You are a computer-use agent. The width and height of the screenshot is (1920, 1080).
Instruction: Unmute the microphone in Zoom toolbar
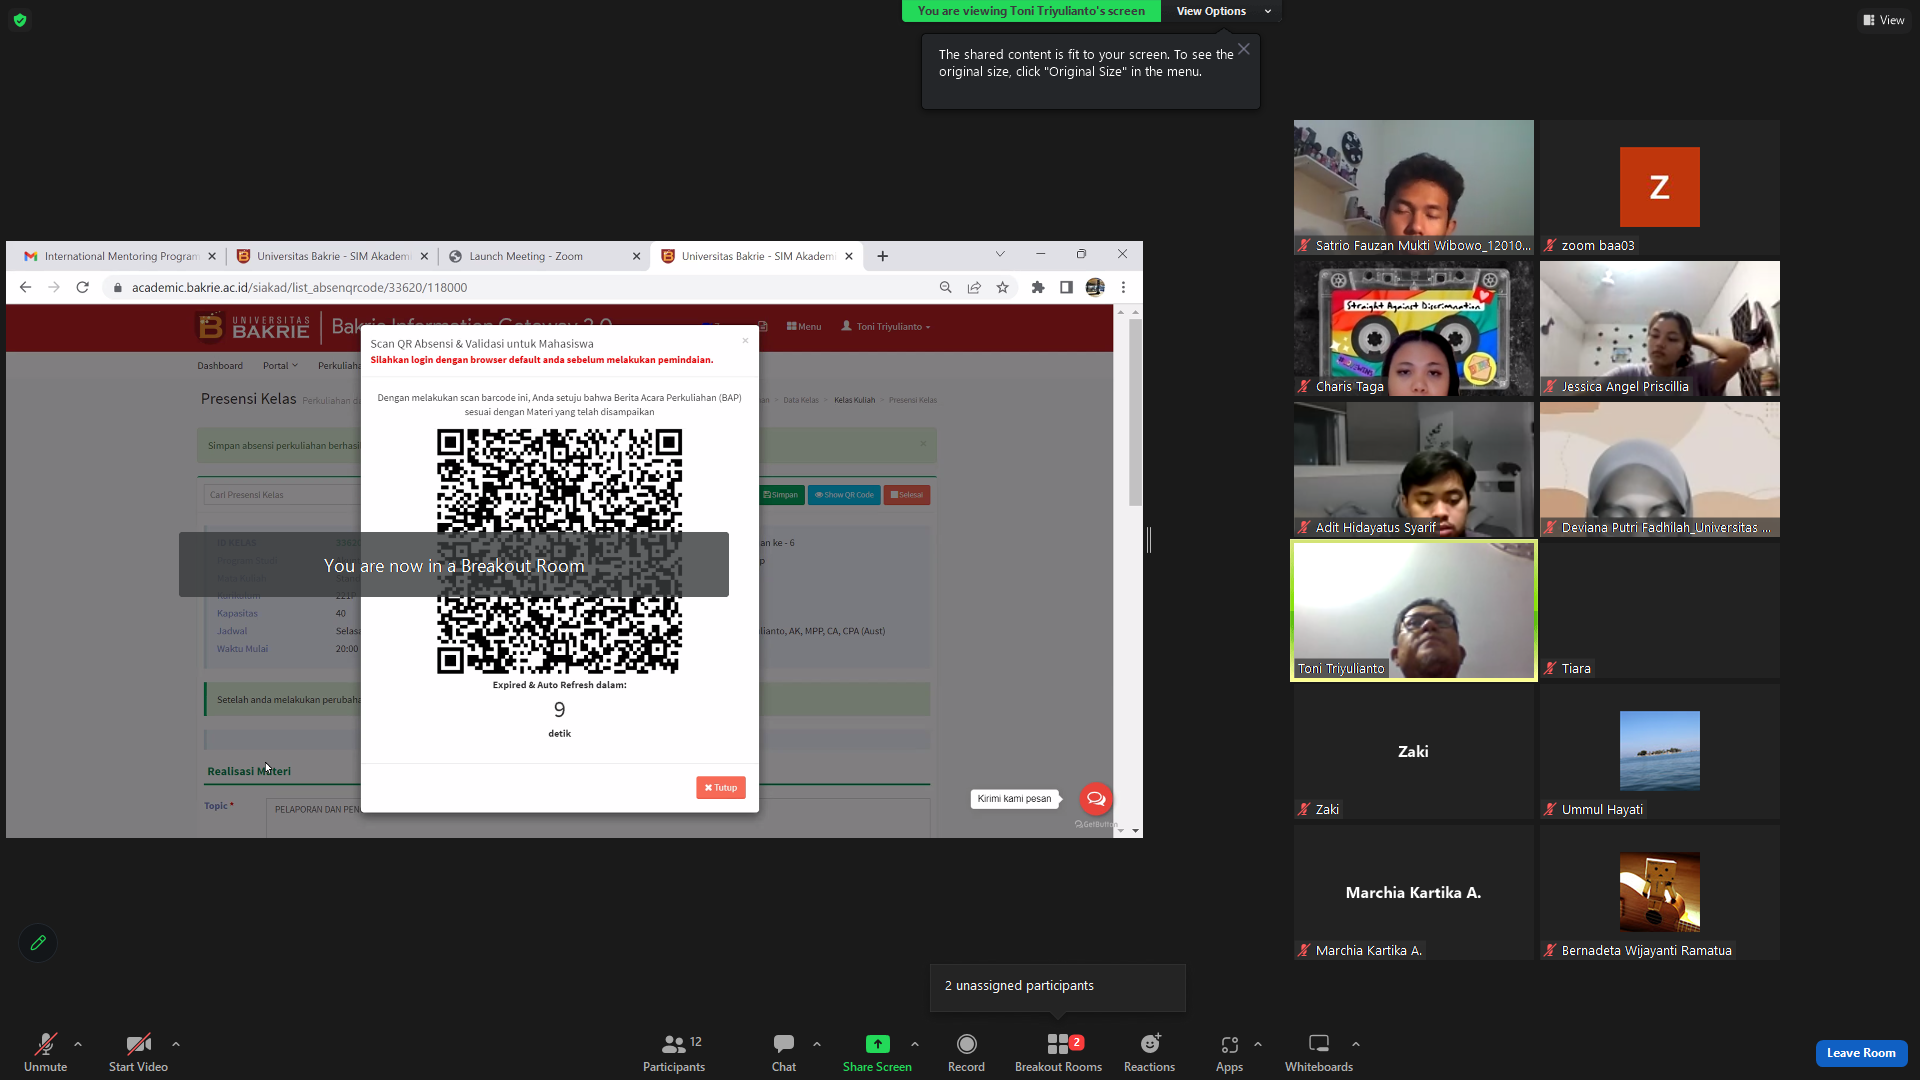45,1052
